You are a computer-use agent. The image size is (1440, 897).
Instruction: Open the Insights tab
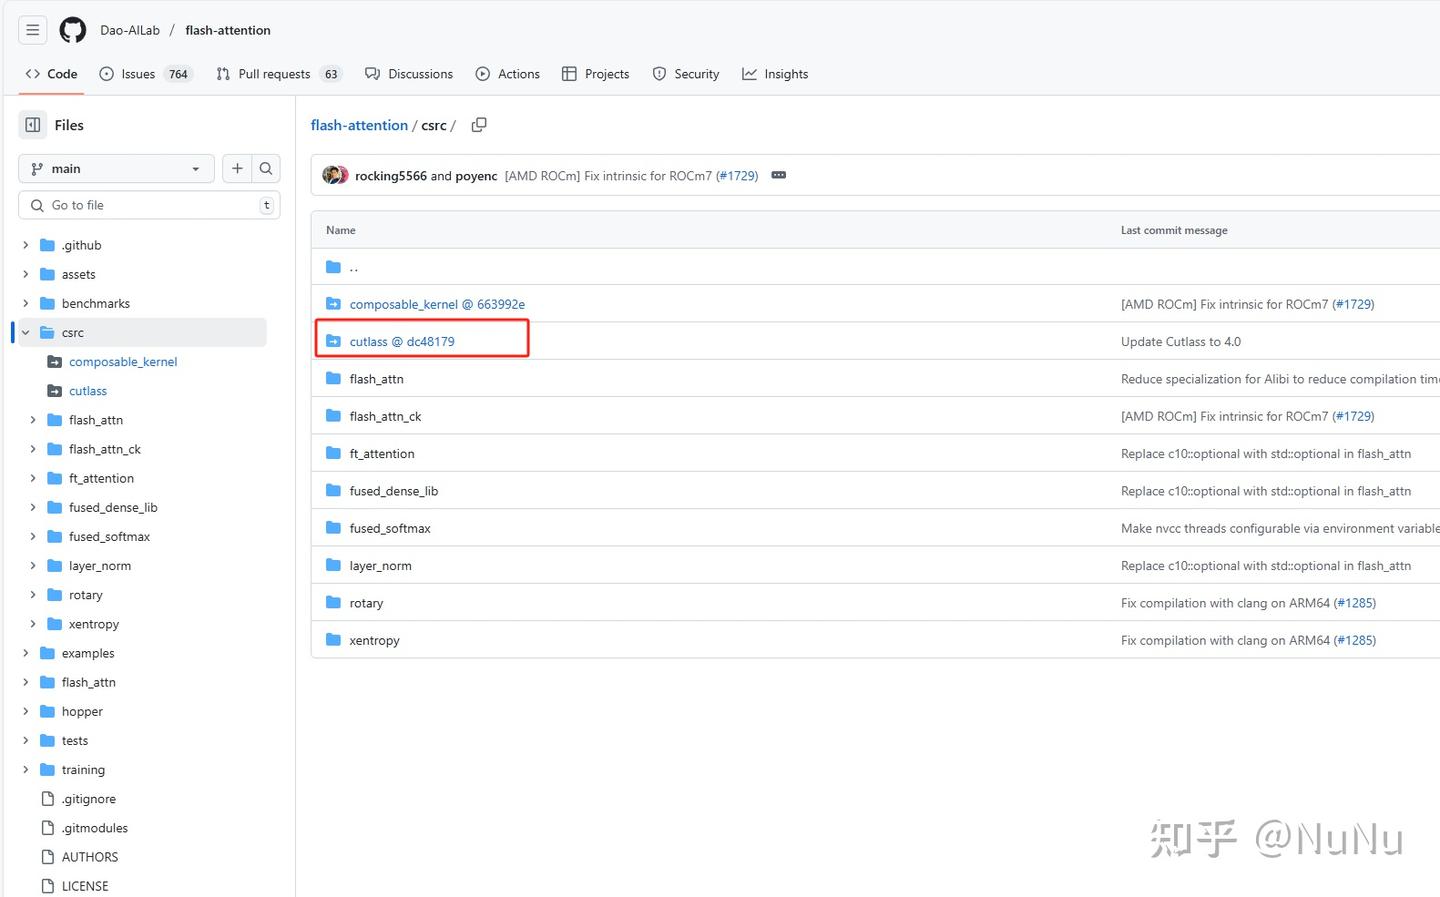point(775,74)
